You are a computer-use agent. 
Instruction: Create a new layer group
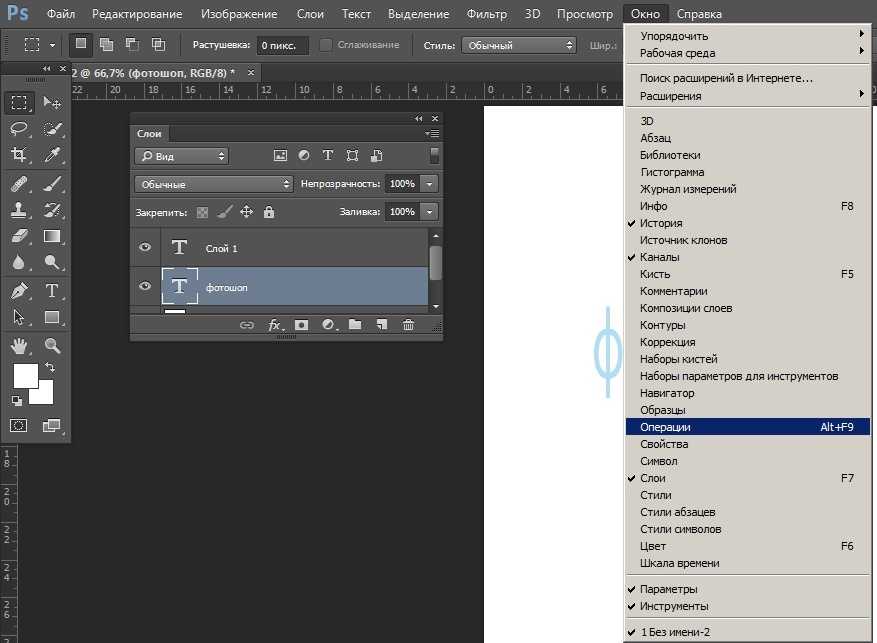(x=355, y=324)
